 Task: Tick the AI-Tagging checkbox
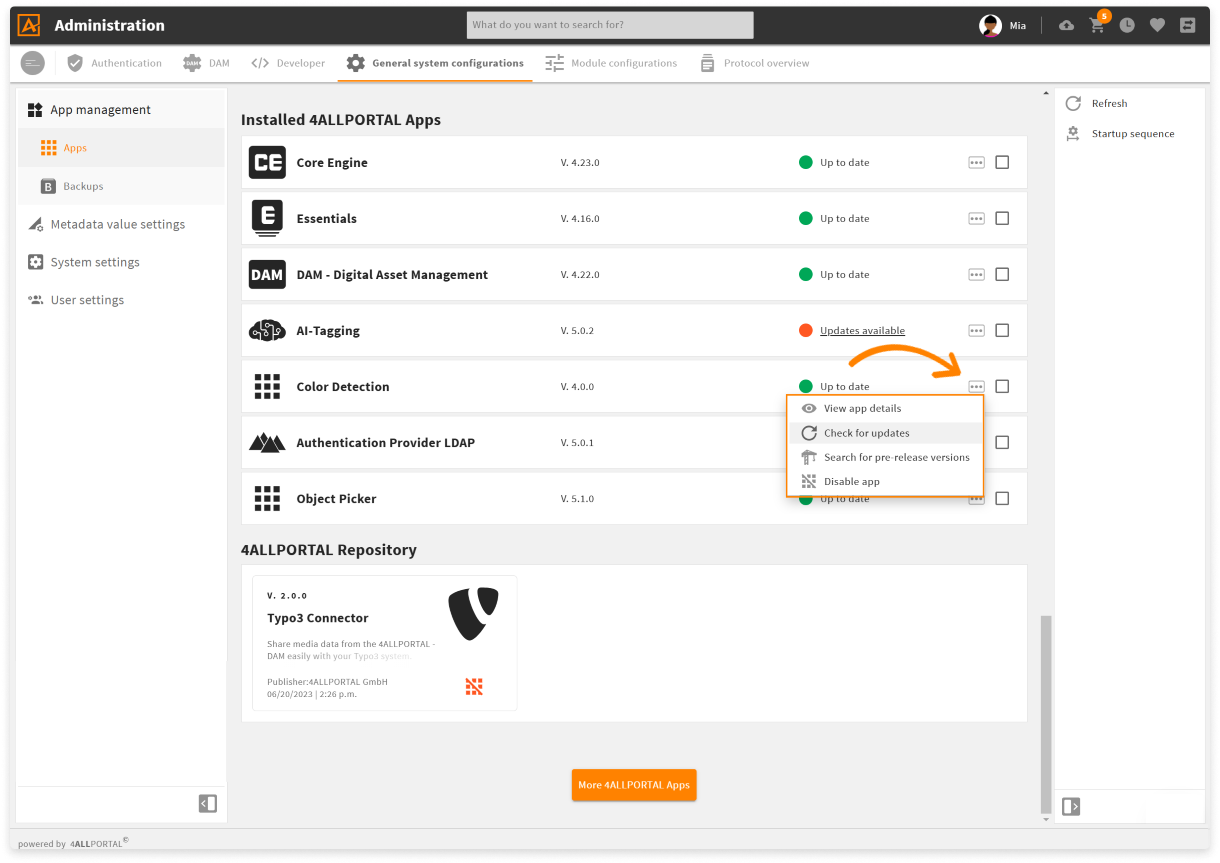pos(1002,331)
